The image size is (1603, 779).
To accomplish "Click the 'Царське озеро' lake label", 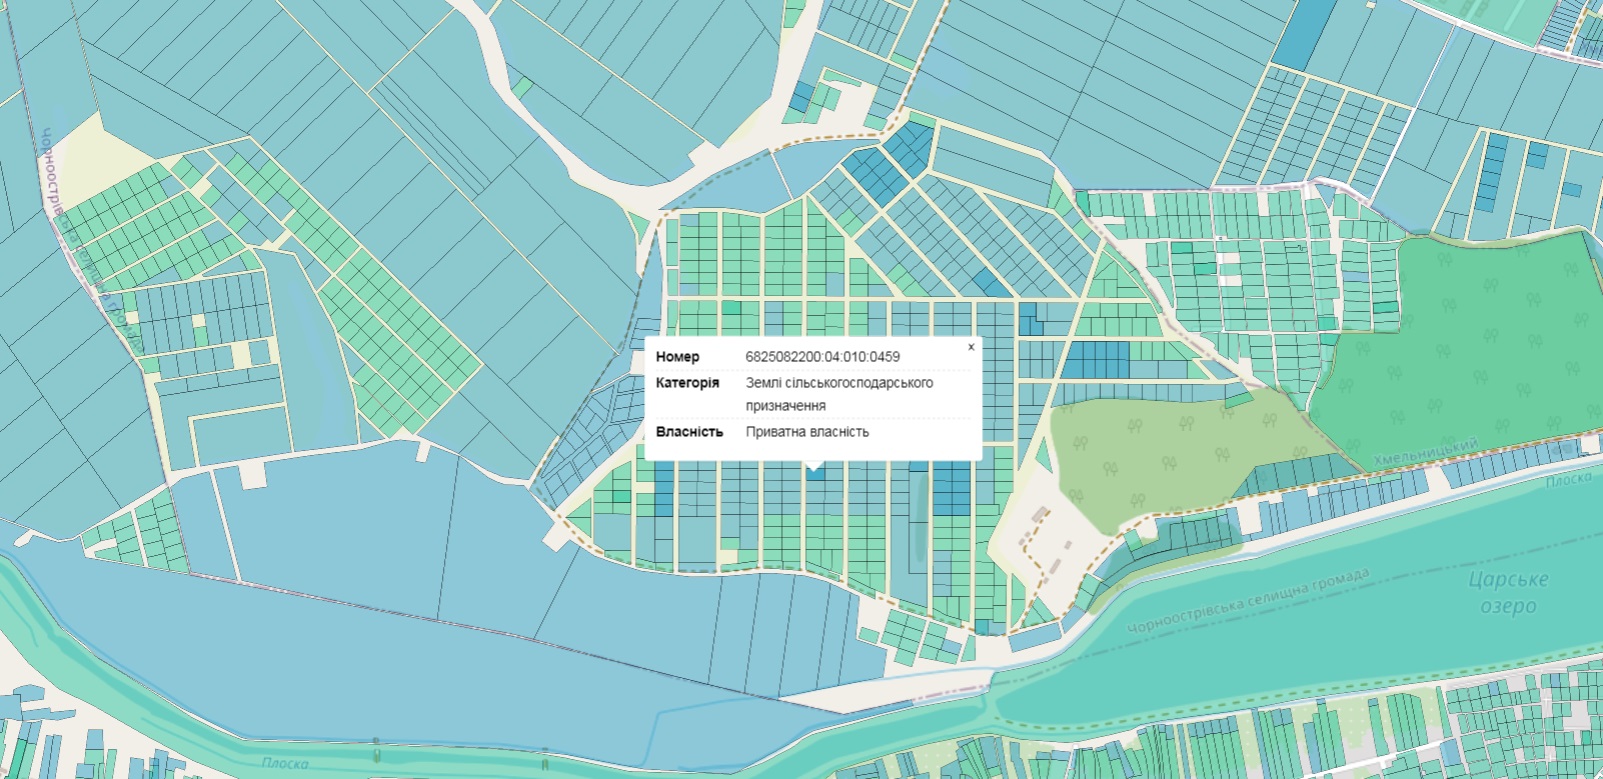I will click(x=1507, y=593).
